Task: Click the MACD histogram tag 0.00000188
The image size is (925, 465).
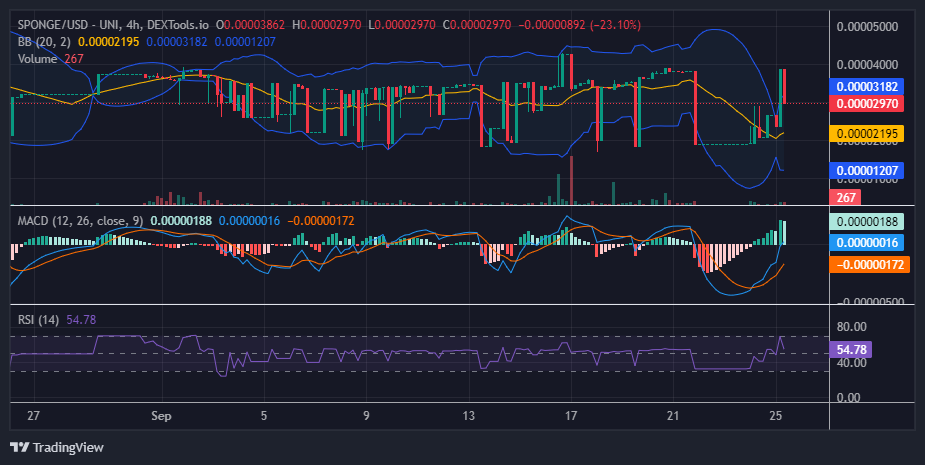Action: pyautogui.click(x=867, y=222)
